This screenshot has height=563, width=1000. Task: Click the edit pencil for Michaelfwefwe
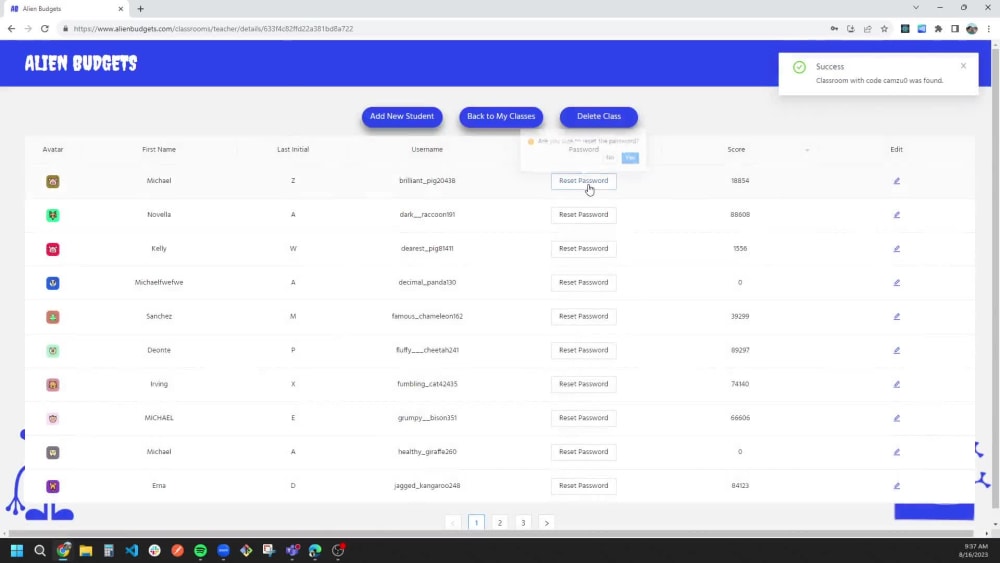(896, 282)
